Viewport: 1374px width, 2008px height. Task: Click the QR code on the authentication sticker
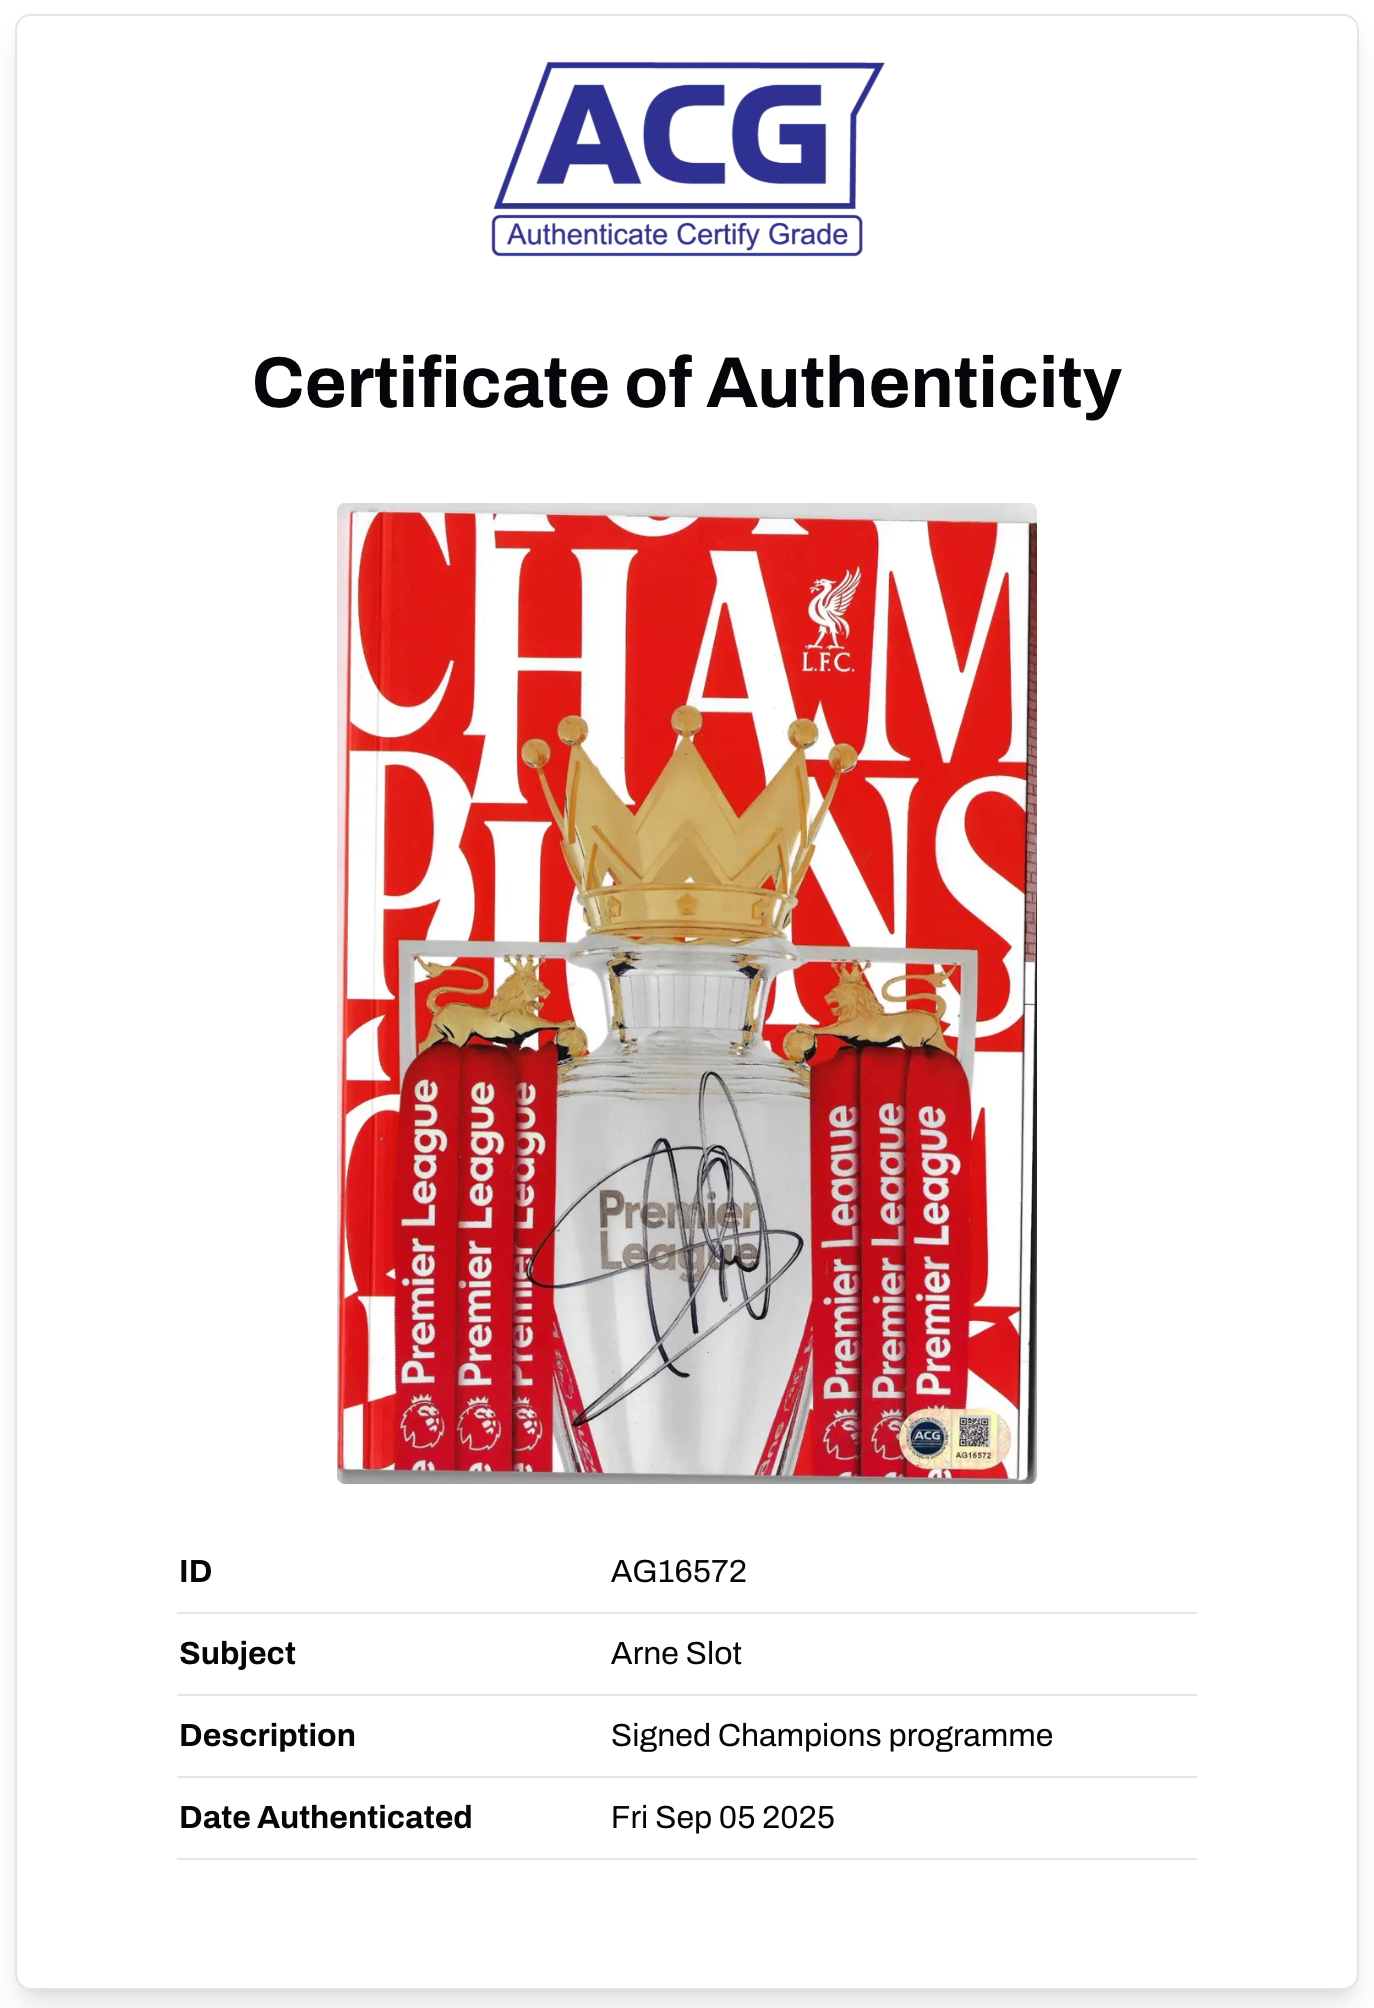(973, 1432)
